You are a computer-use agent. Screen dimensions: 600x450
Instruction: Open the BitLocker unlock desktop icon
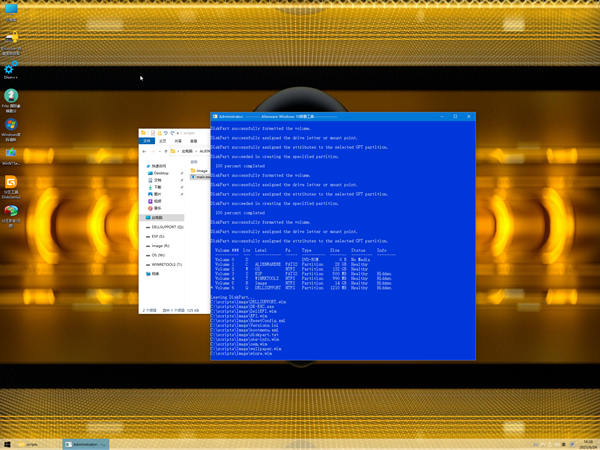coord(11,42)
